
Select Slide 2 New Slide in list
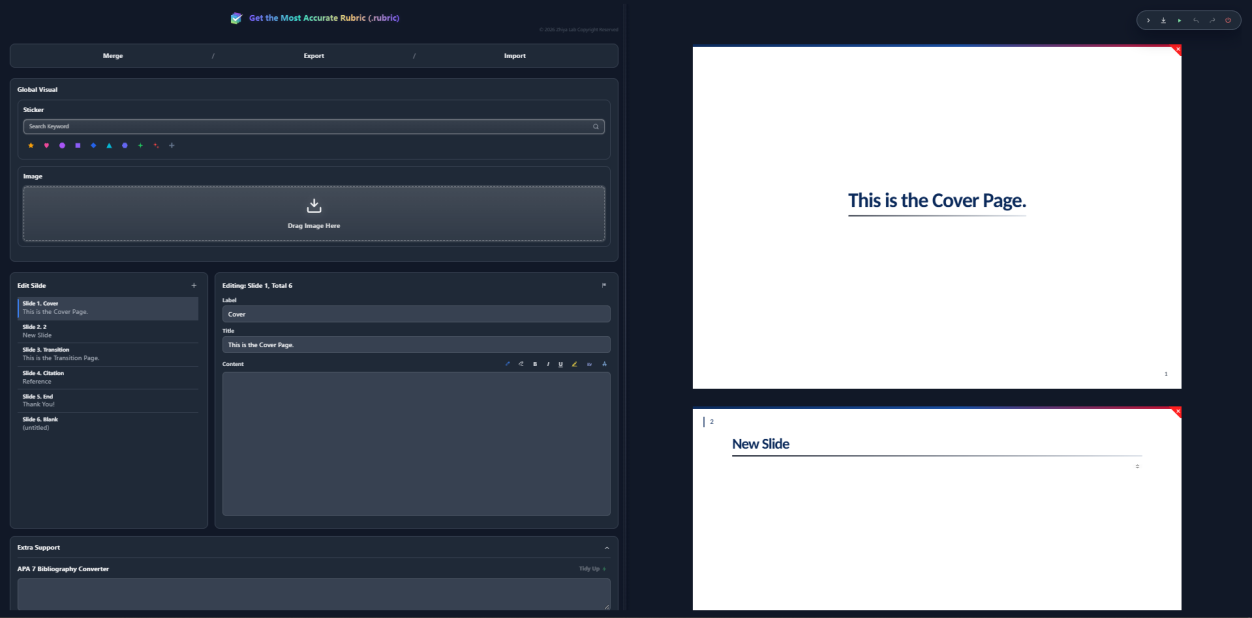(108, 331)
